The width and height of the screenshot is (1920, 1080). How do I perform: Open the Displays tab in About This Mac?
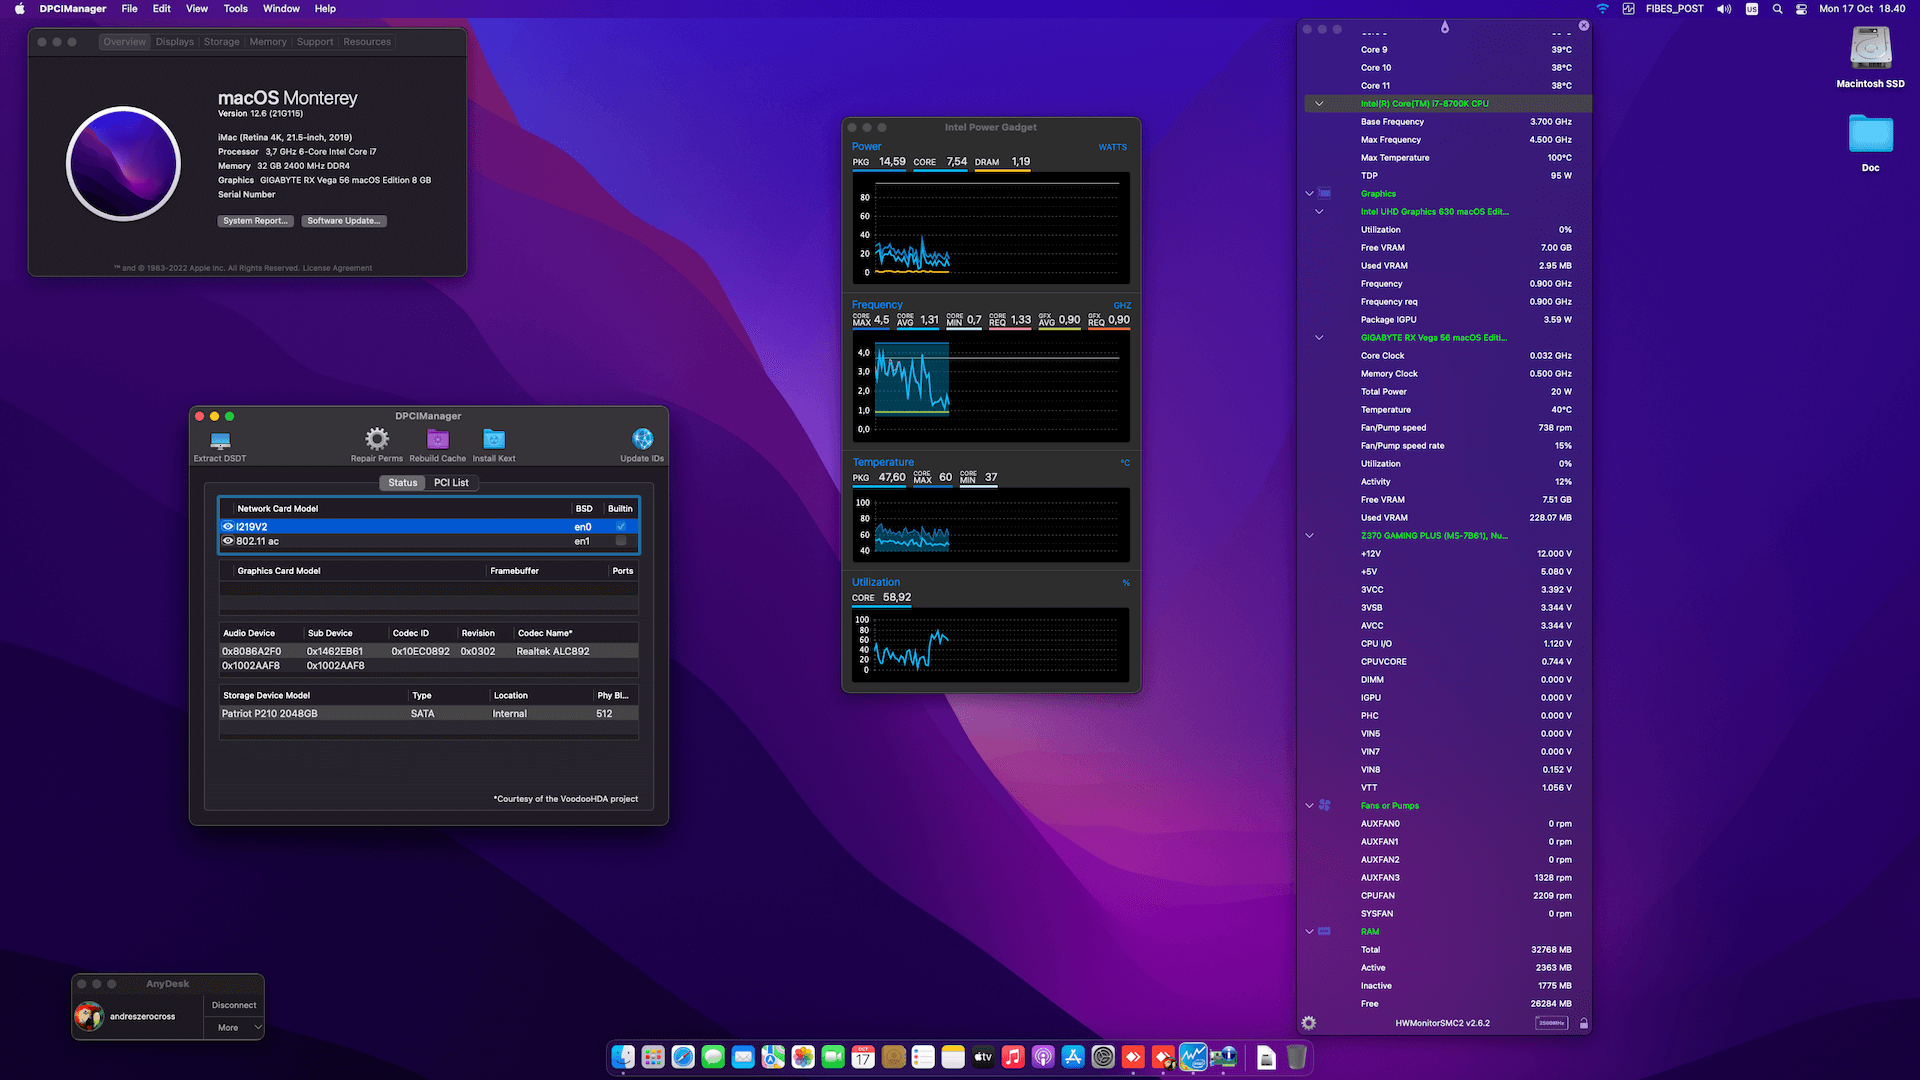pos(175,42)
